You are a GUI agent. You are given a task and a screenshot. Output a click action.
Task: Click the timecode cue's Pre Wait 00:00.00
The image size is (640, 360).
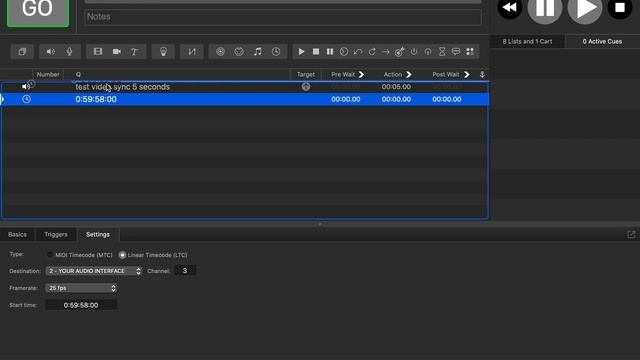tap(346, 99)
